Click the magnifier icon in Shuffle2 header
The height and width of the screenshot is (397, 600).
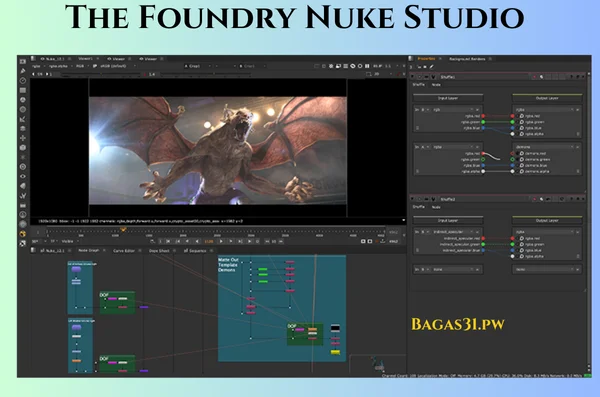tap(541, 199)
